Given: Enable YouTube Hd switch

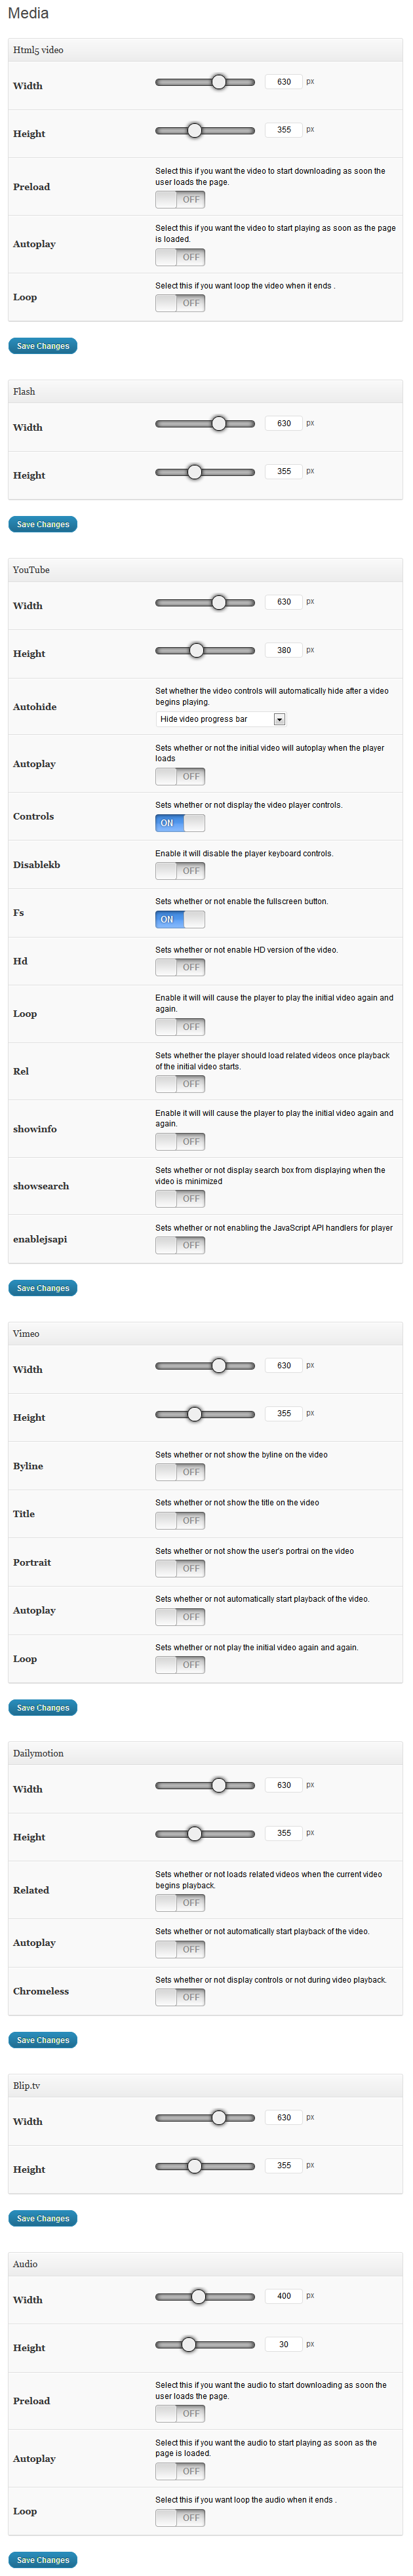Looking at the screenshot, I should [x=180, y=967].
